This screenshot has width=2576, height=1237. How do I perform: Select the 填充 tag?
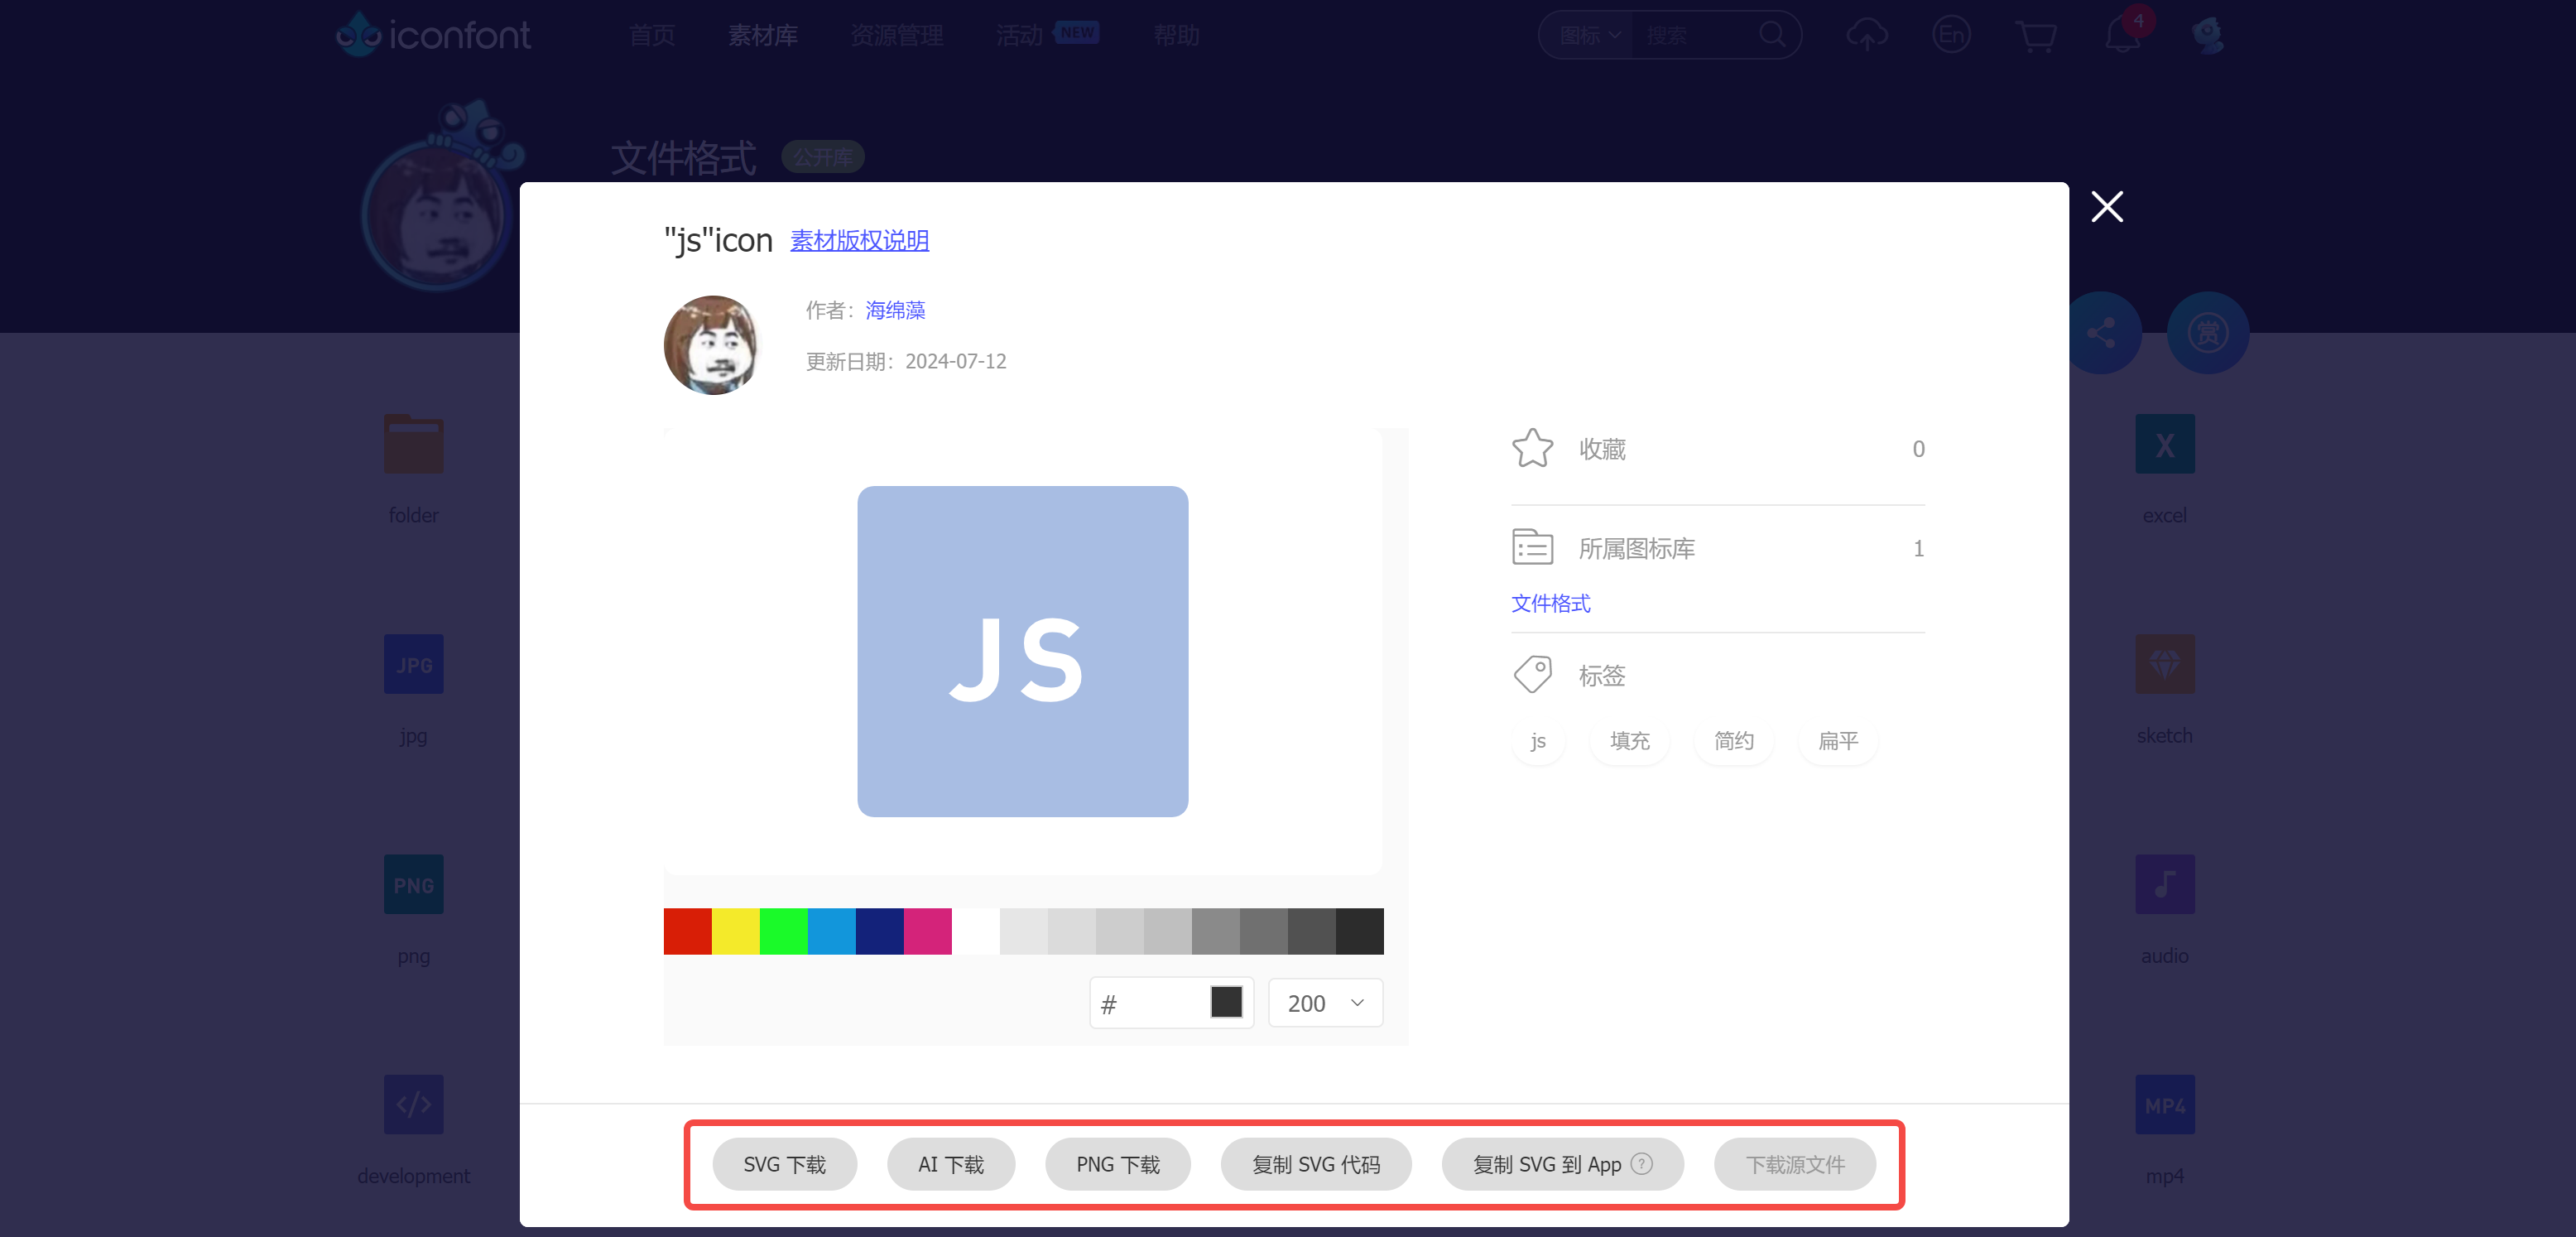click(x=1629, y=741)
